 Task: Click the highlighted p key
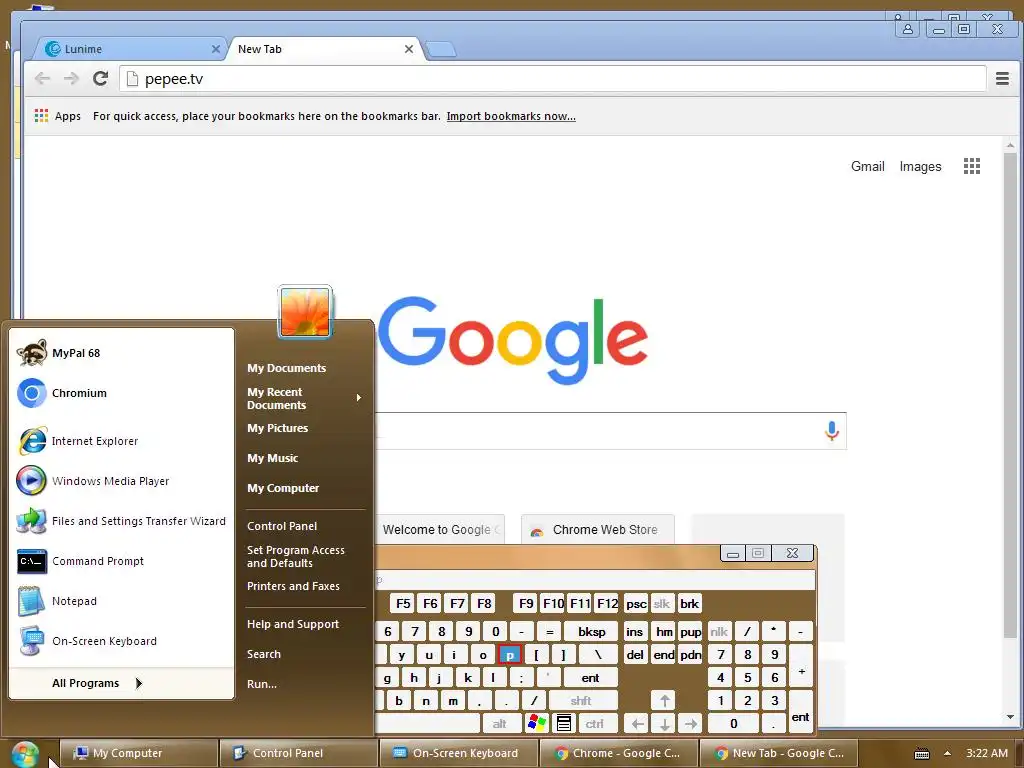coord(509,654)
